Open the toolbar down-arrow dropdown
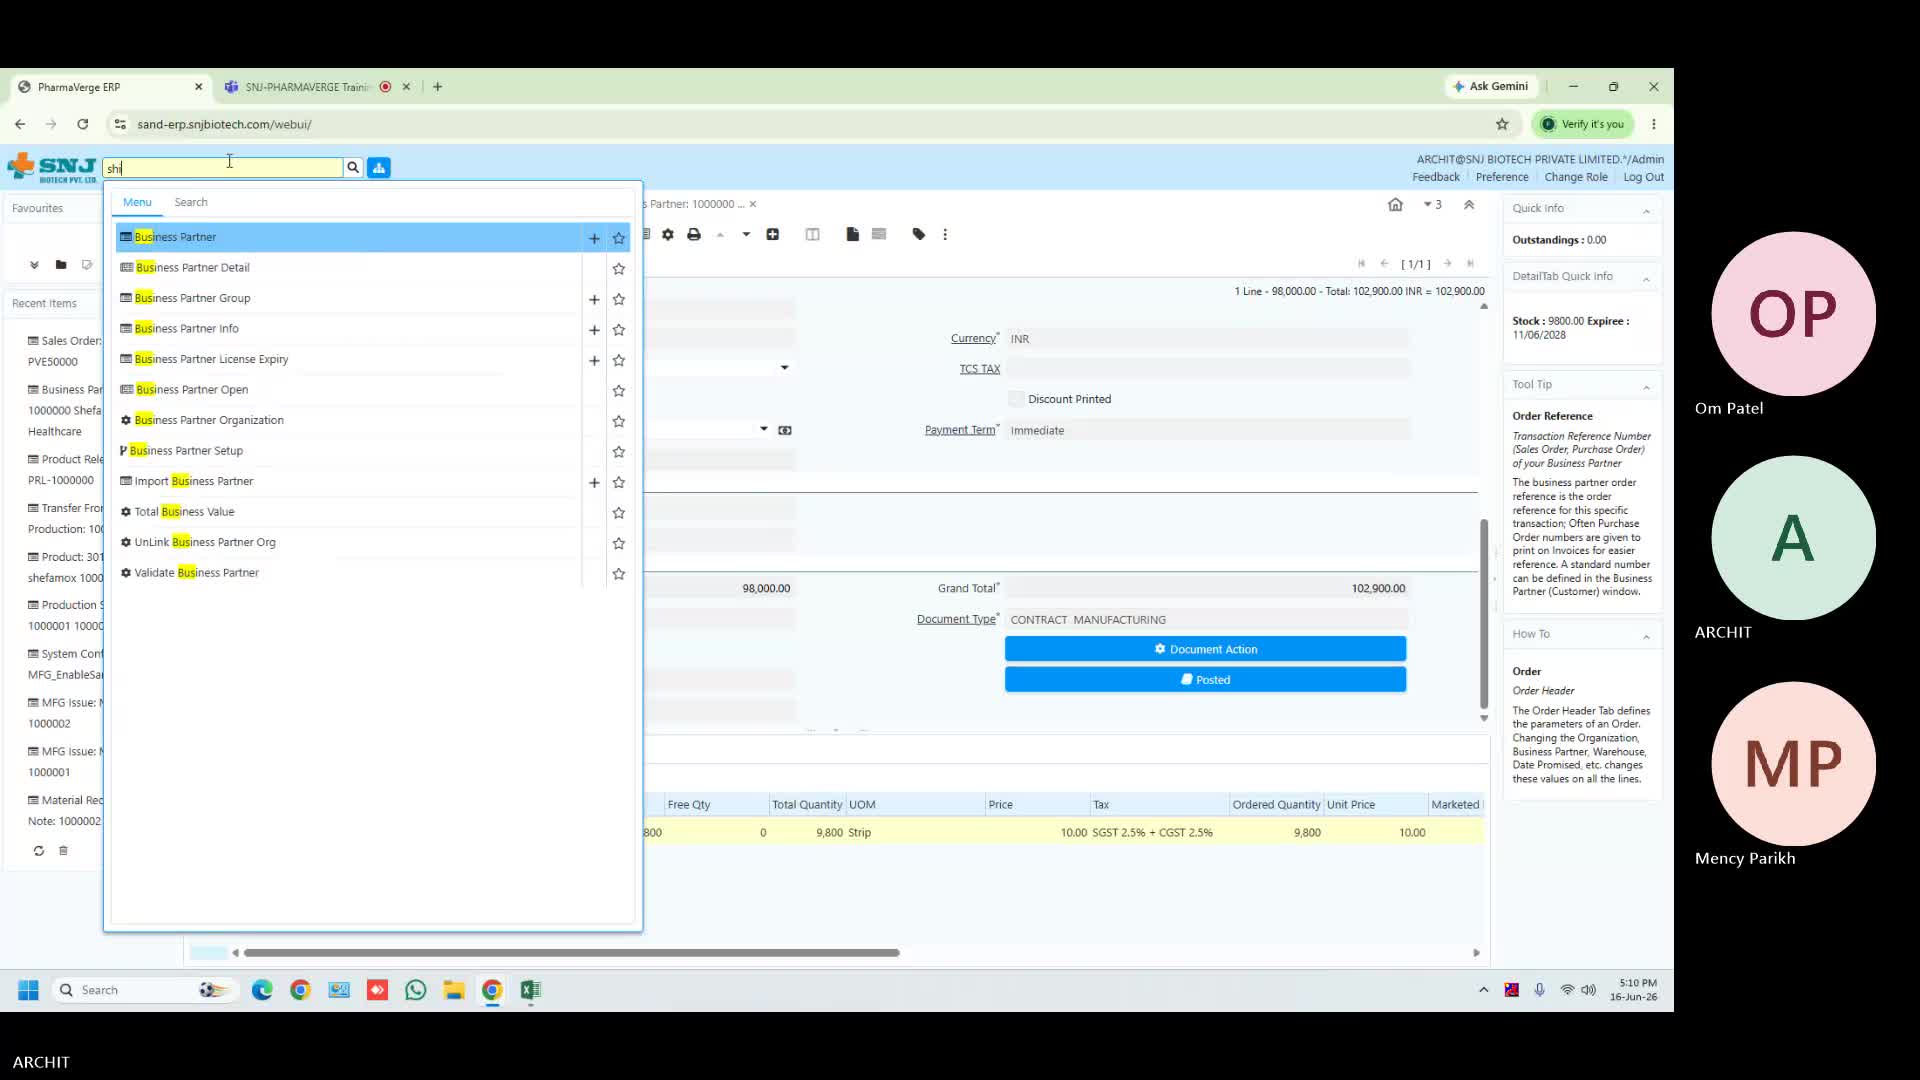This screenshot has width=1920, height=1080. click(746, 234)
